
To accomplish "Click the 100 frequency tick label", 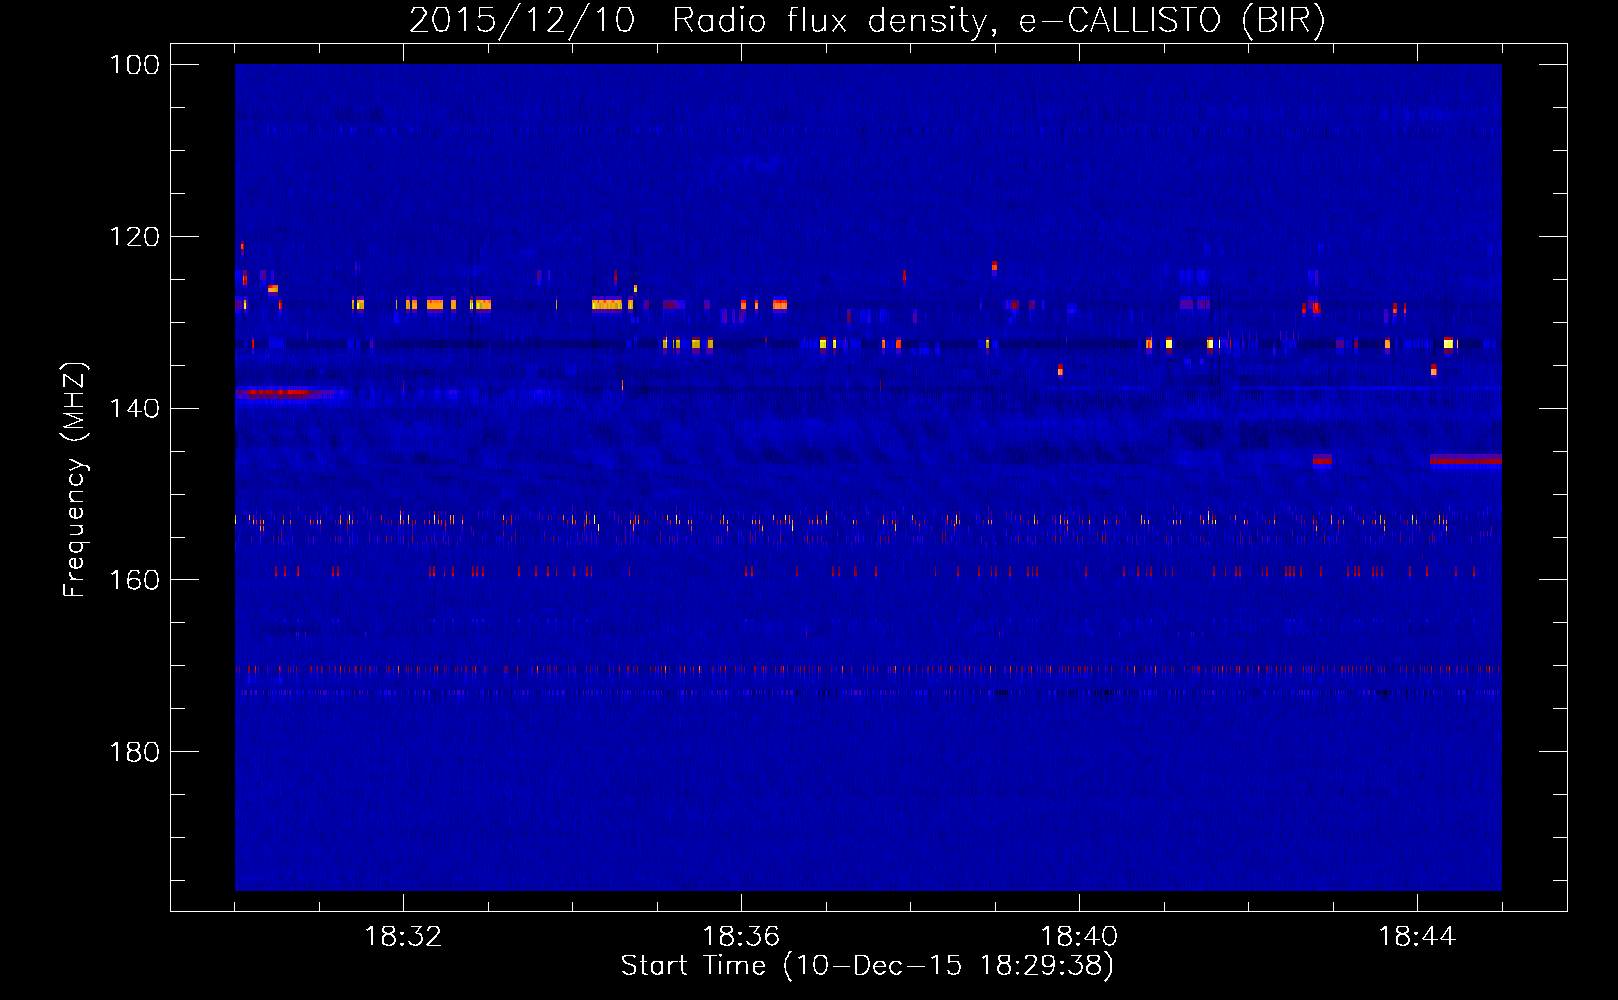I will pos(134,65).
